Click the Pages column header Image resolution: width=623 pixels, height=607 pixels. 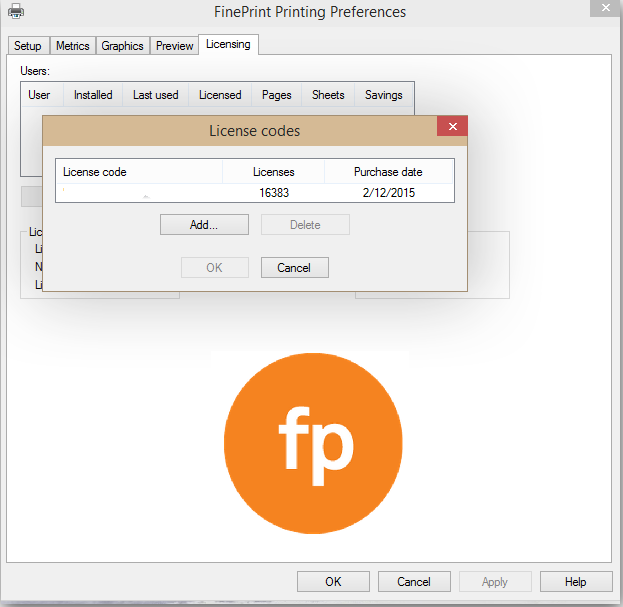[277, 95]
